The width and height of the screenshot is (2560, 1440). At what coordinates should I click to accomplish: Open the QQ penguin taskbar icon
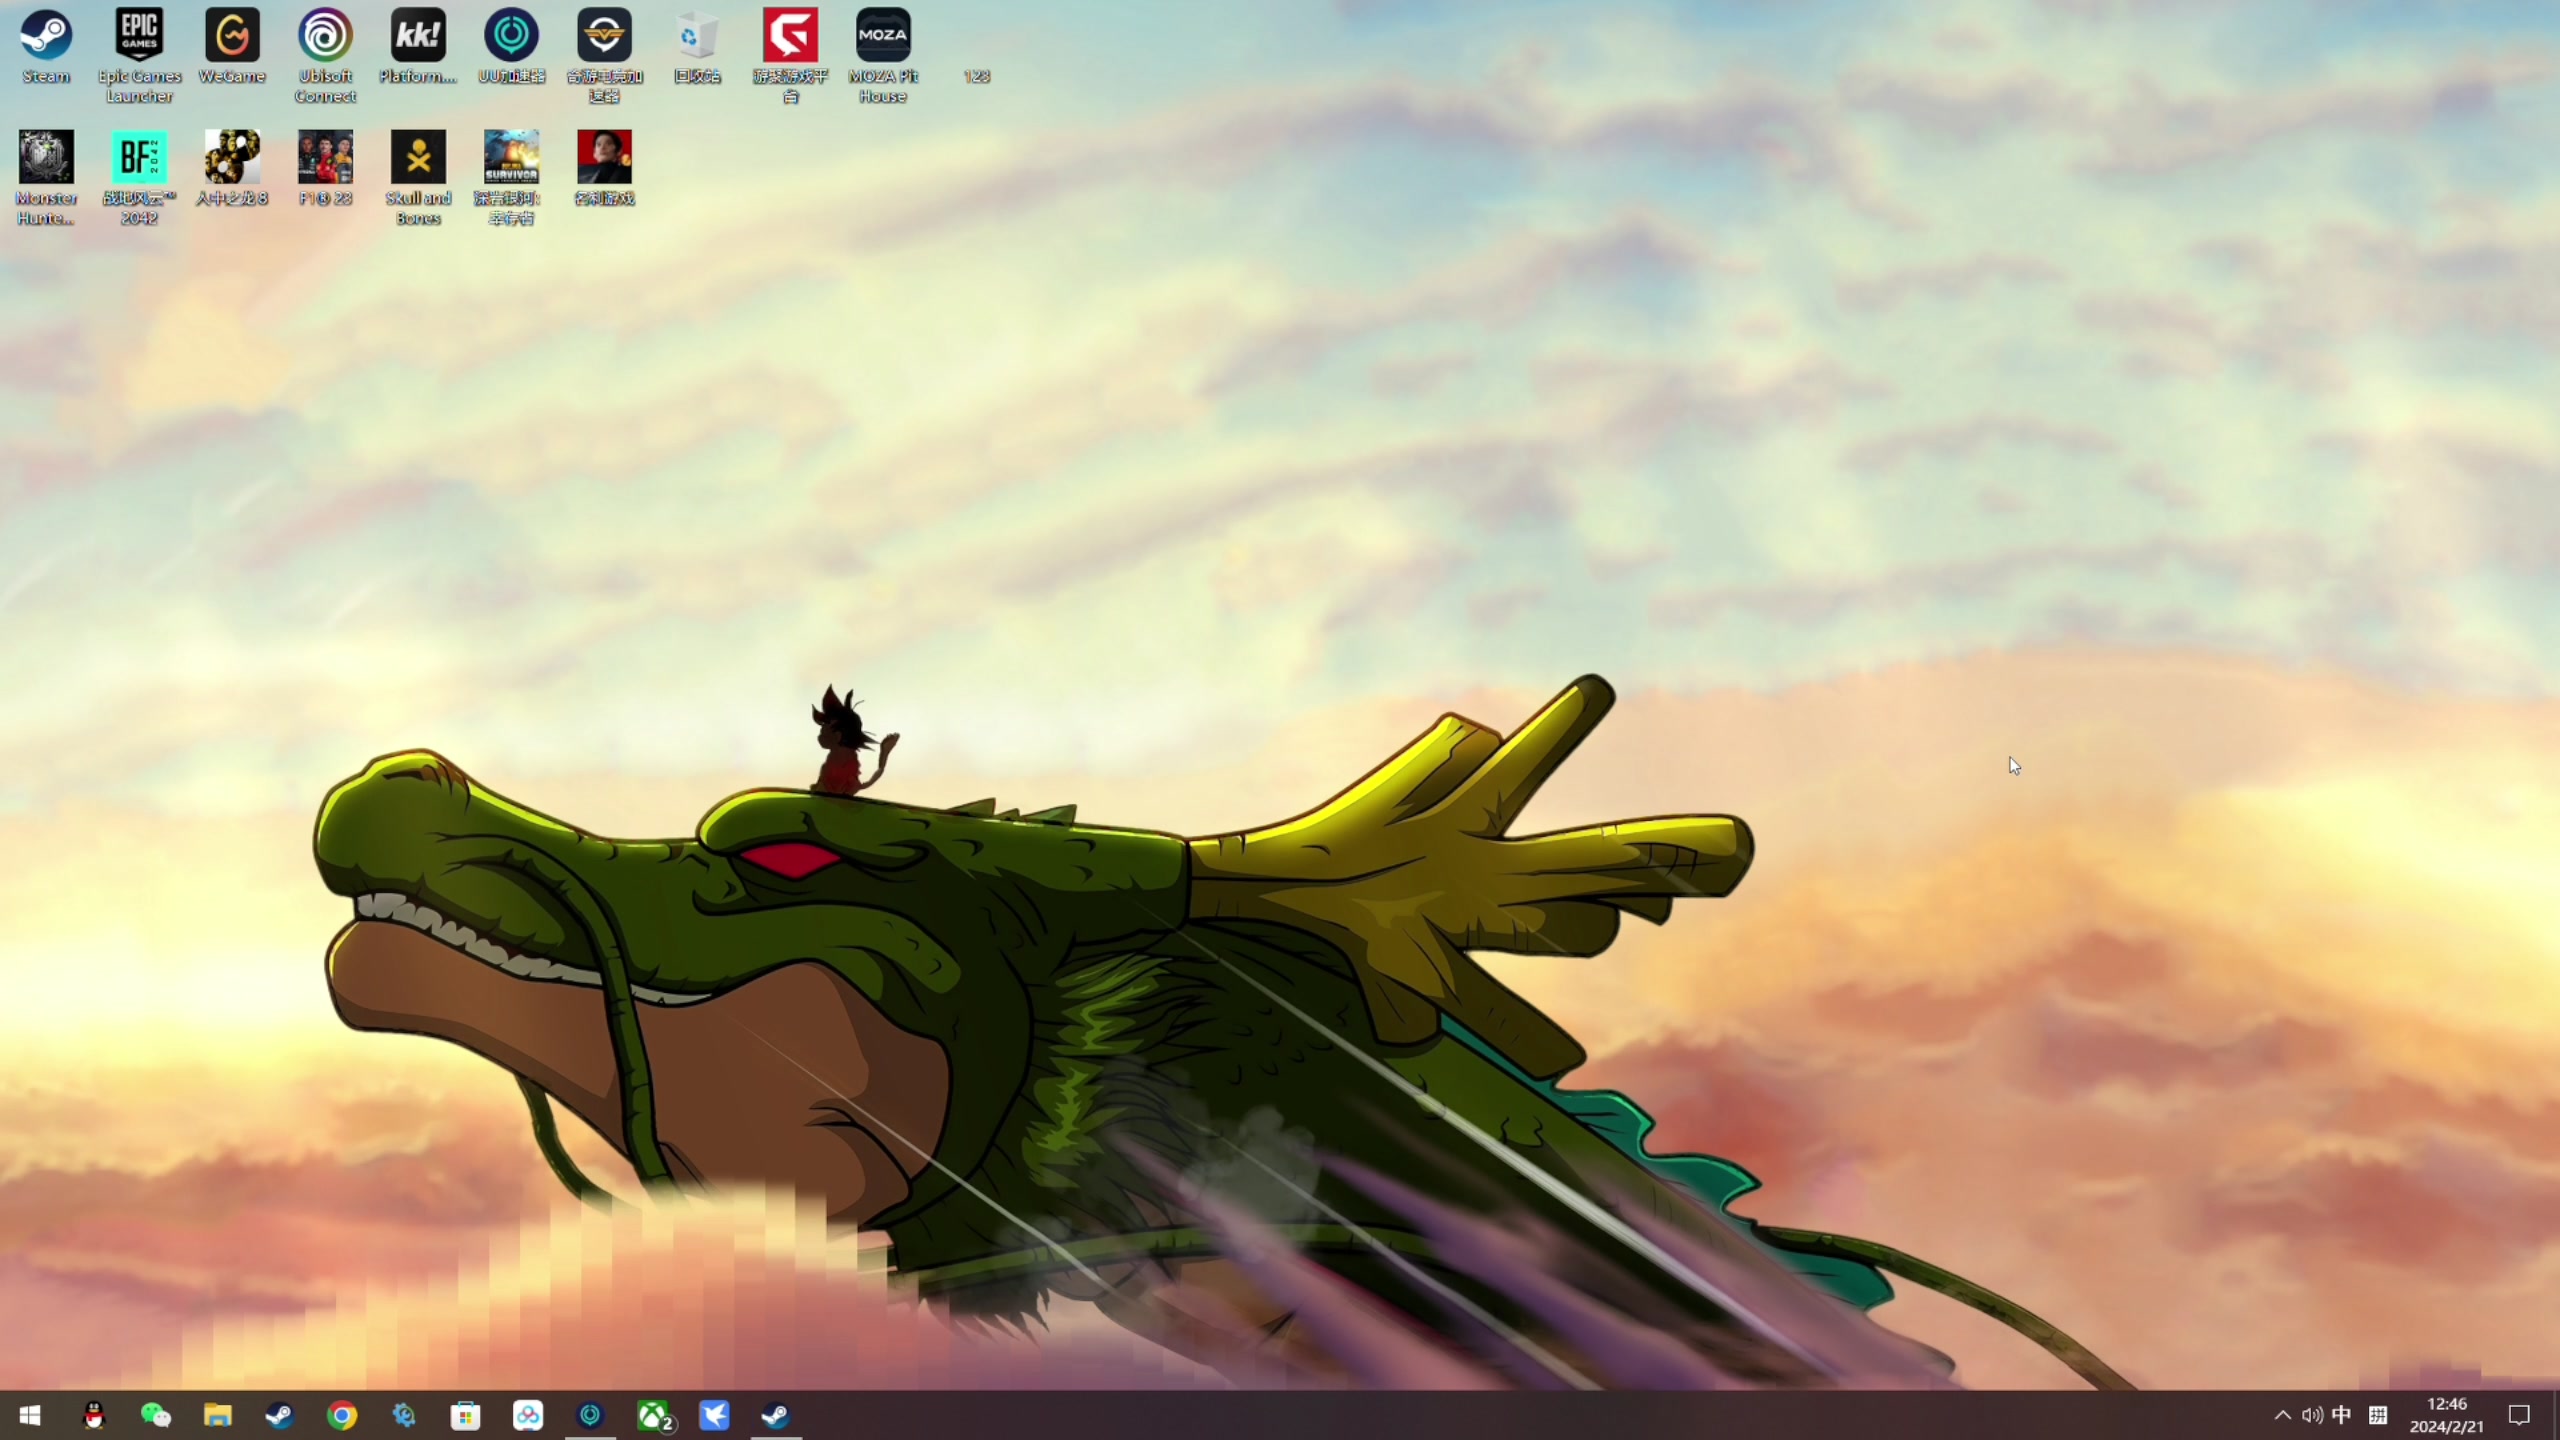pyautogui.click(x=94, y=1415)
